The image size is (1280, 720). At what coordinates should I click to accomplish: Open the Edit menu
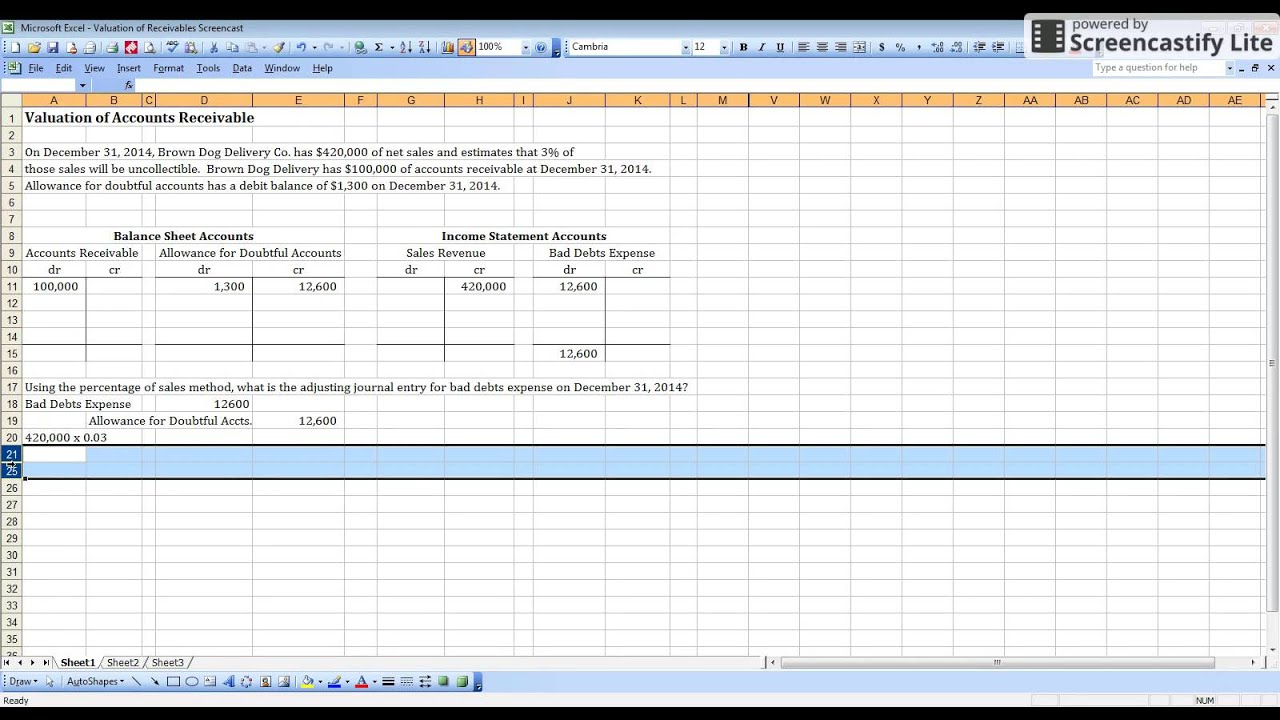point(64,68)
